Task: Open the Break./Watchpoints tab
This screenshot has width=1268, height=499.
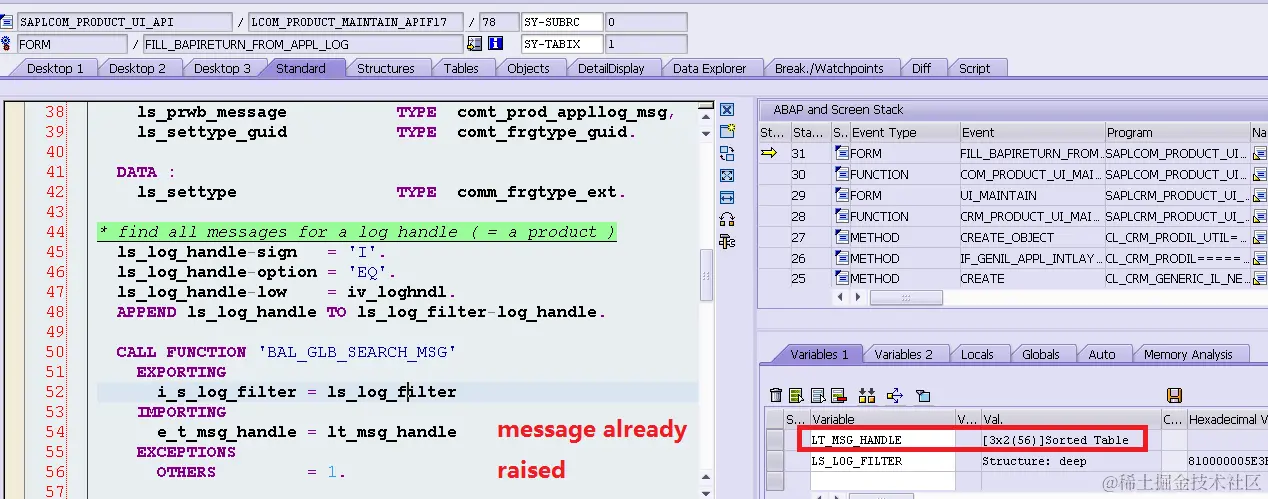Action: pyautogui.click(x=829, y=68)
